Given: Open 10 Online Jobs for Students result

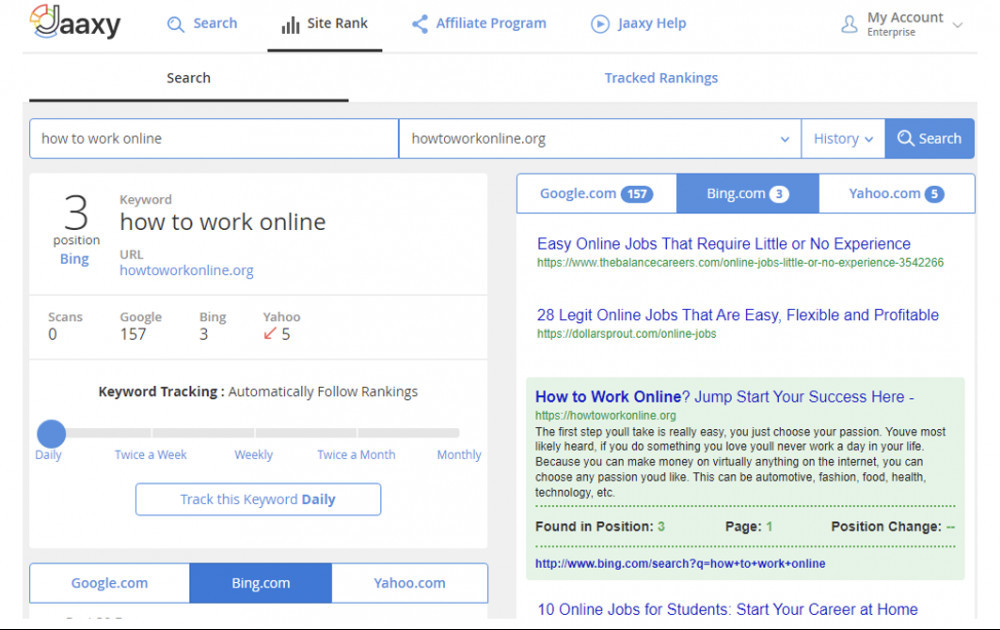Looking at the screenshot, I should coord(728,610).
